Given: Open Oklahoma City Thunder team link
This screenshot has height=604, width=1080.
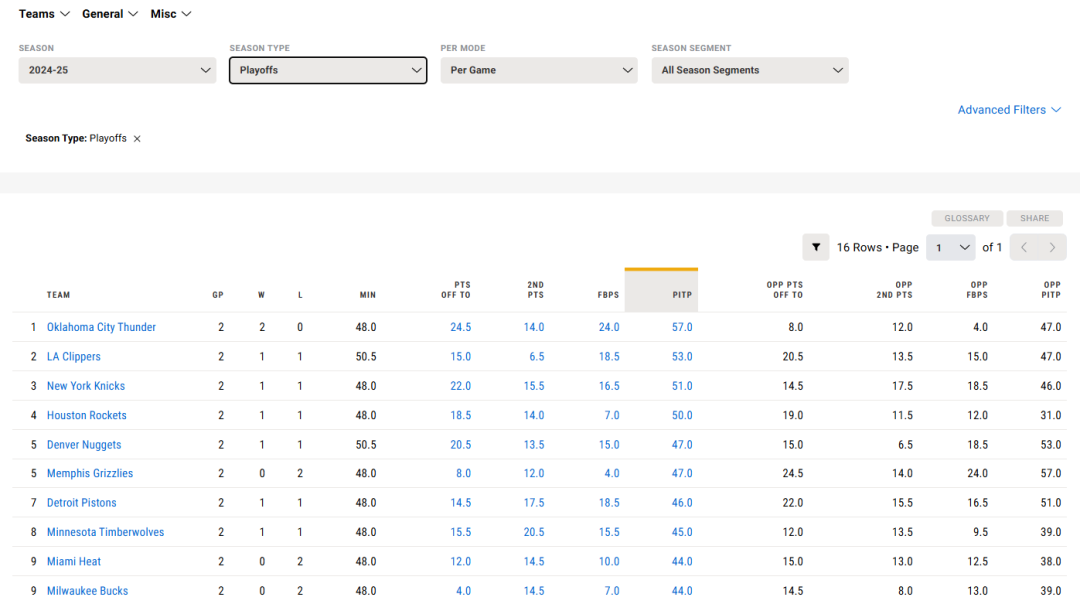Looking at the screenshot, I should [101, 327].
